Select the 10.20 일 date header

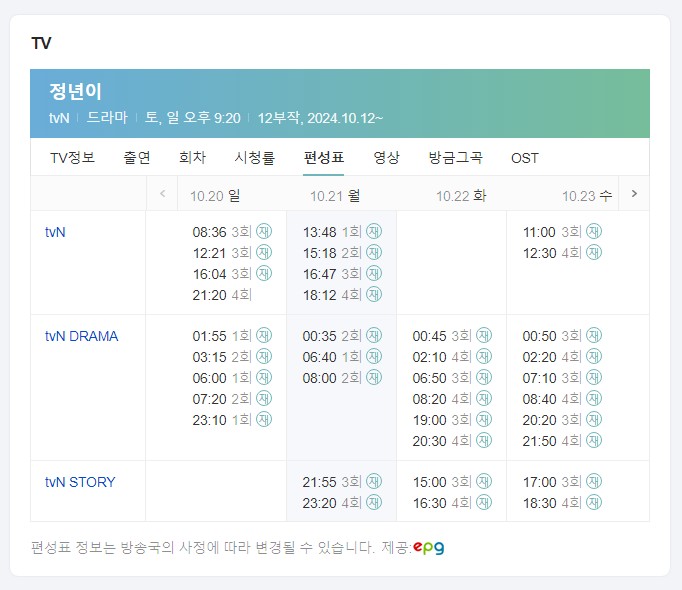pyautogui.click(x=215, y=196)
